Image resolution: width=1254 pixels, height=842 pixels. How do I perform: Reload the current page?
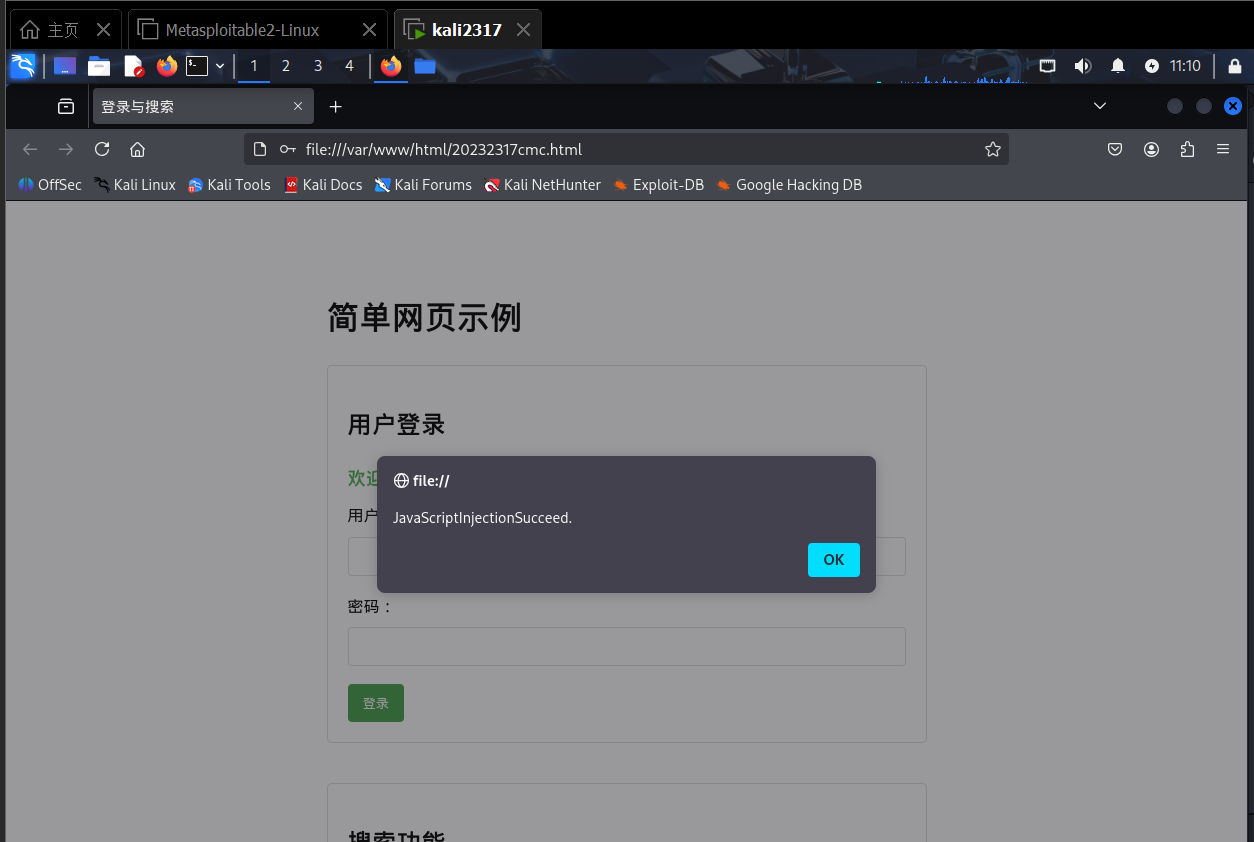click(101, 149)
